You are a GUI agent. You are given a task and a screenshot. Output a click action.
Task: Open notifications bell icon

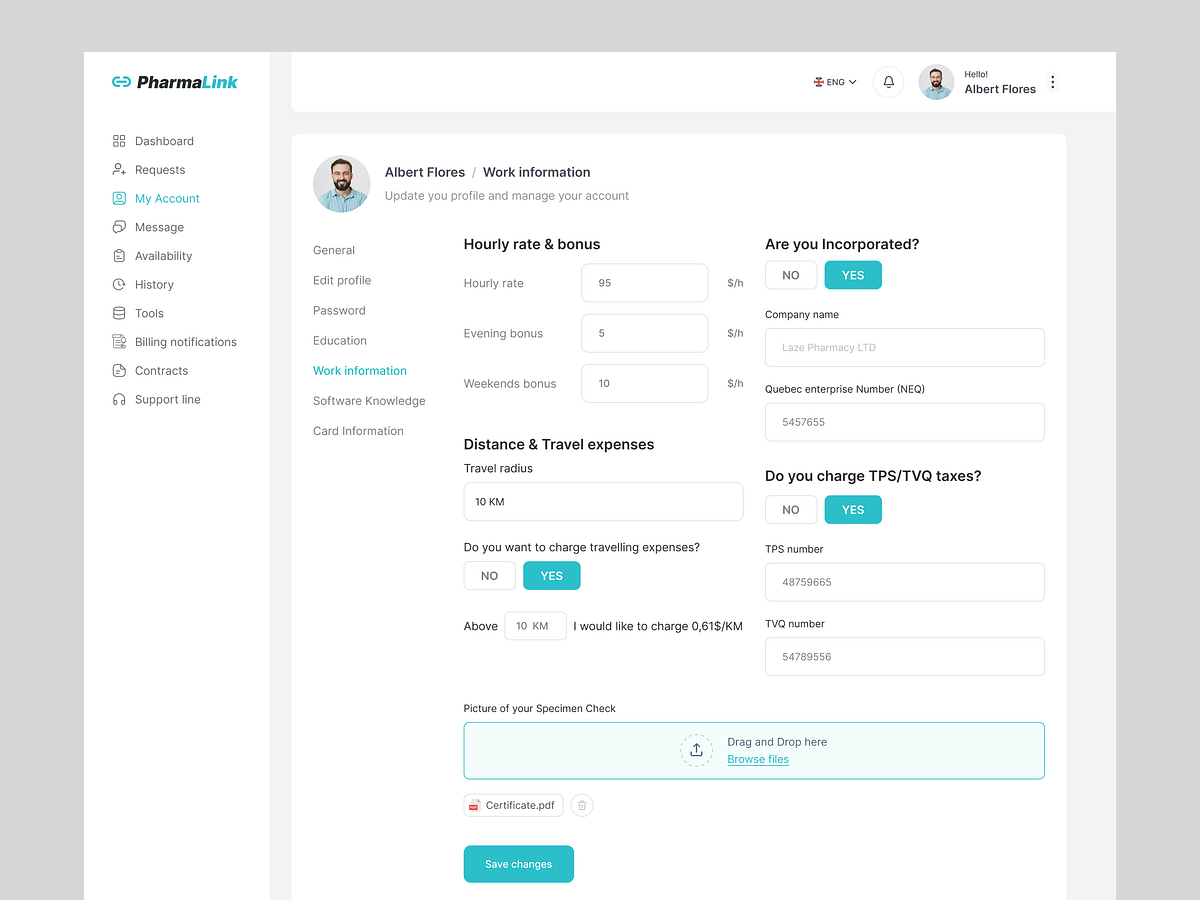click(888, 82)
